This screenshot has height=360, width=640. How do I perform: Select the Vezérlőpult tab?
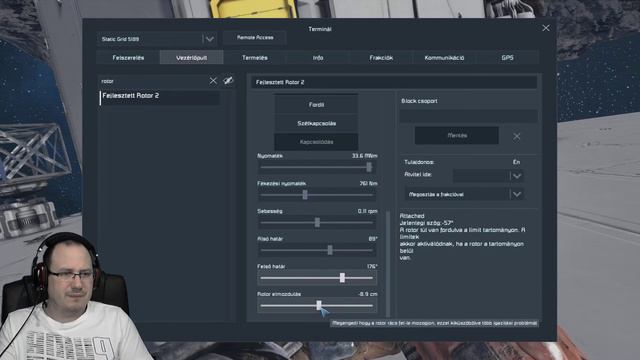point(191,58)
